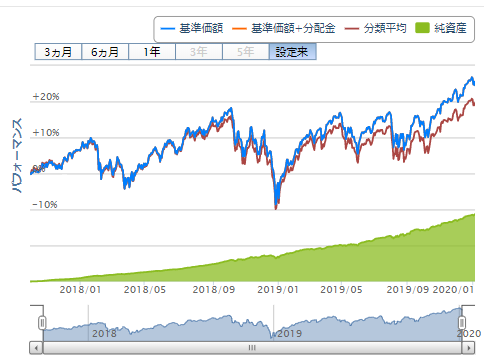Image resolution: width=484 pixels, height=363 pixels.
Task: Click the 2019/09 x-axis label
Action: (x=408, y=289)
